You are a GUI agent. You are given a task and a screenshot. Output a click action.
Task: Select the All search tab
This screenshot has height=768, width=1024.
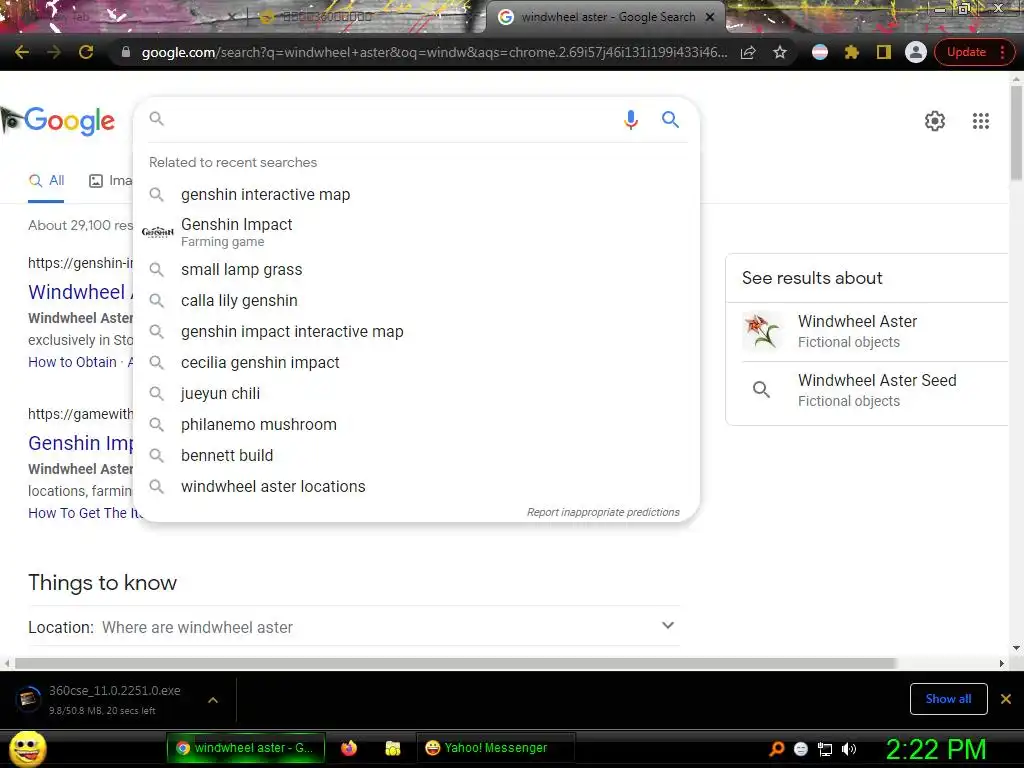(46, 181)
